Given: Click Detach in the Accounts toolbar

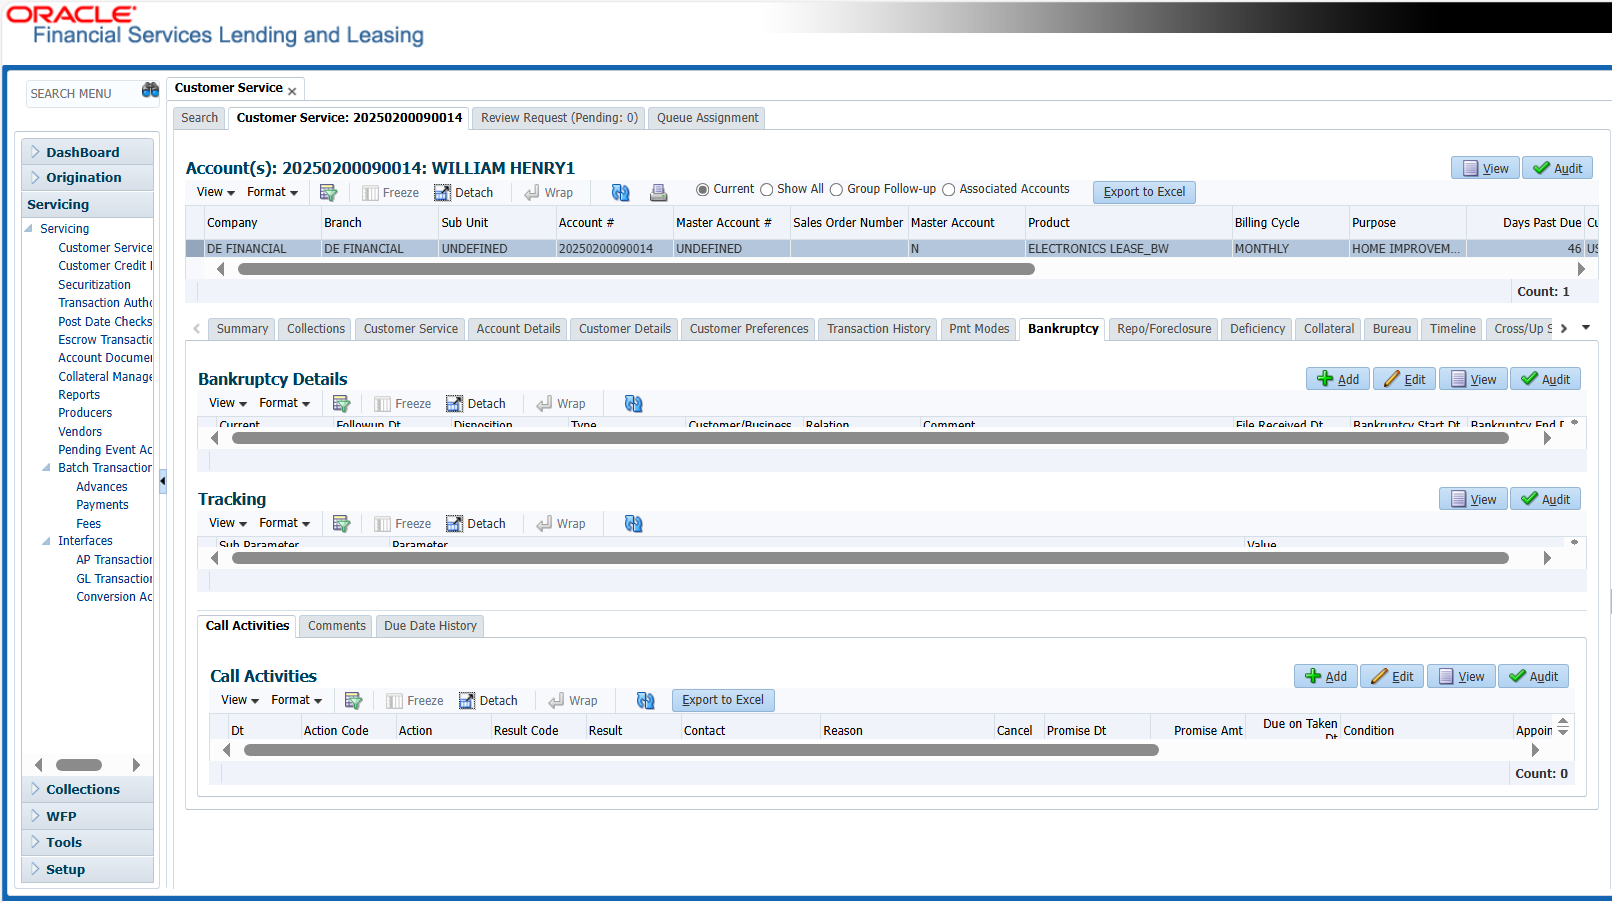Looking at the screenshot, I should coord(464,193).
